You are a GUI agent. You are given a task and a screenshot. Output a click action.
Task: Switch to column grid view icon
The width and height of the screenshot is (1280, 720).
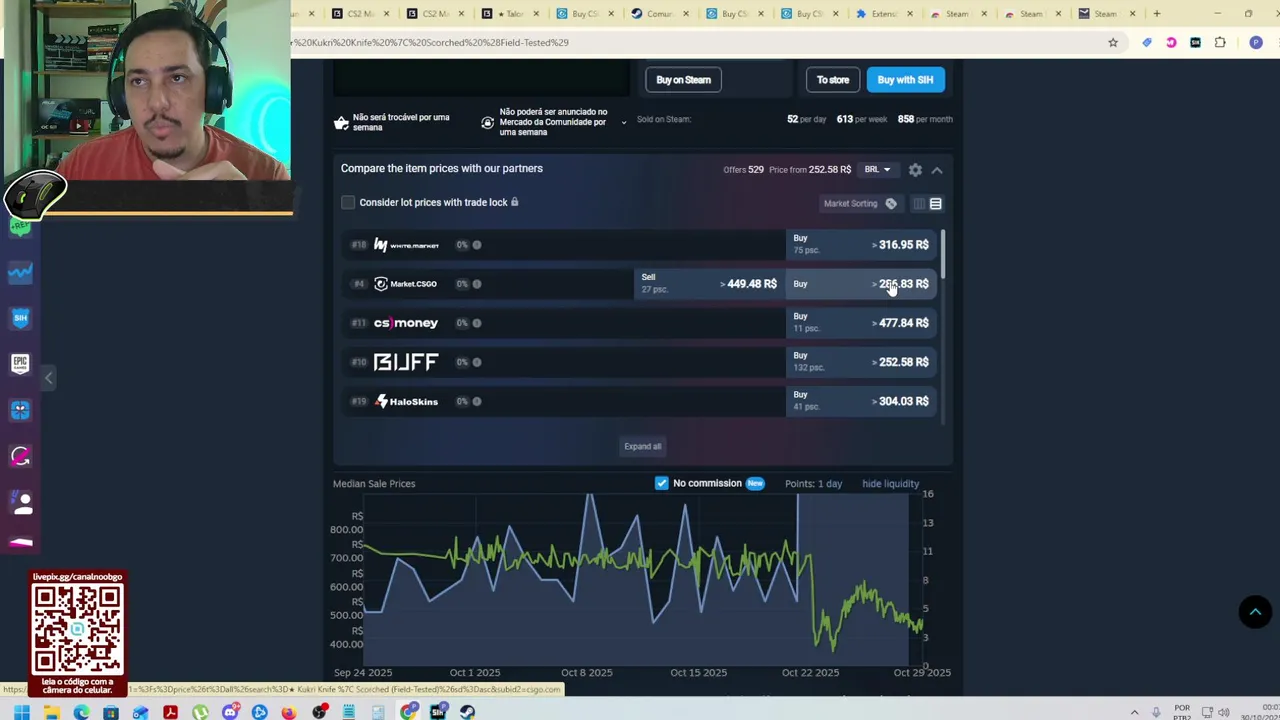coord(918,204)
